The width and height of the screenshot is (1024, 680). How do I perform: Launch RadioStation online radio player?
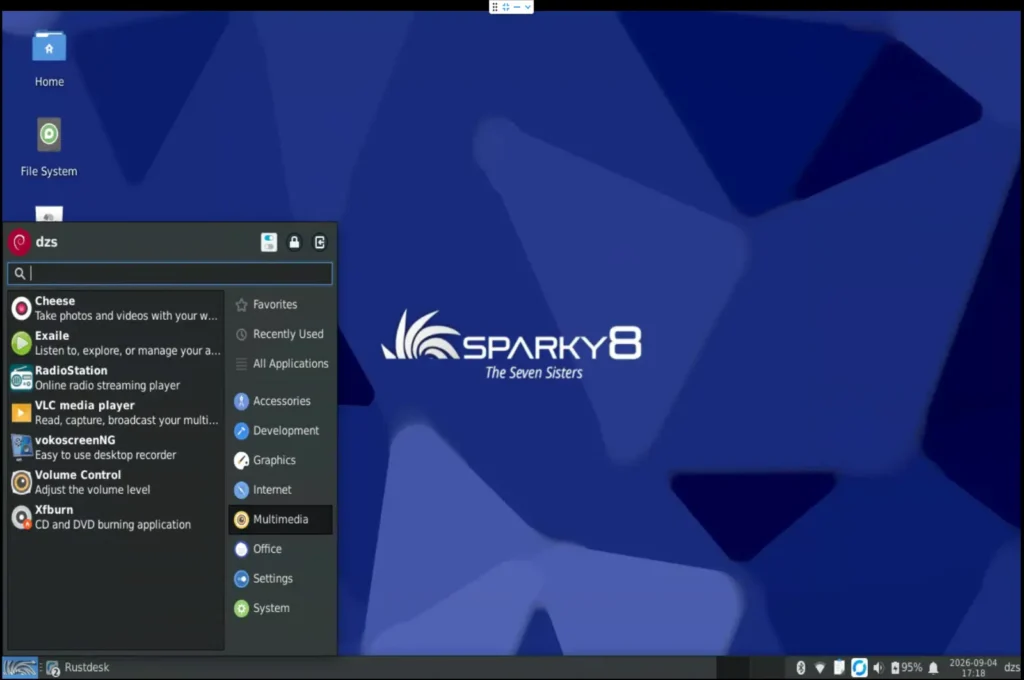(116, 378)
